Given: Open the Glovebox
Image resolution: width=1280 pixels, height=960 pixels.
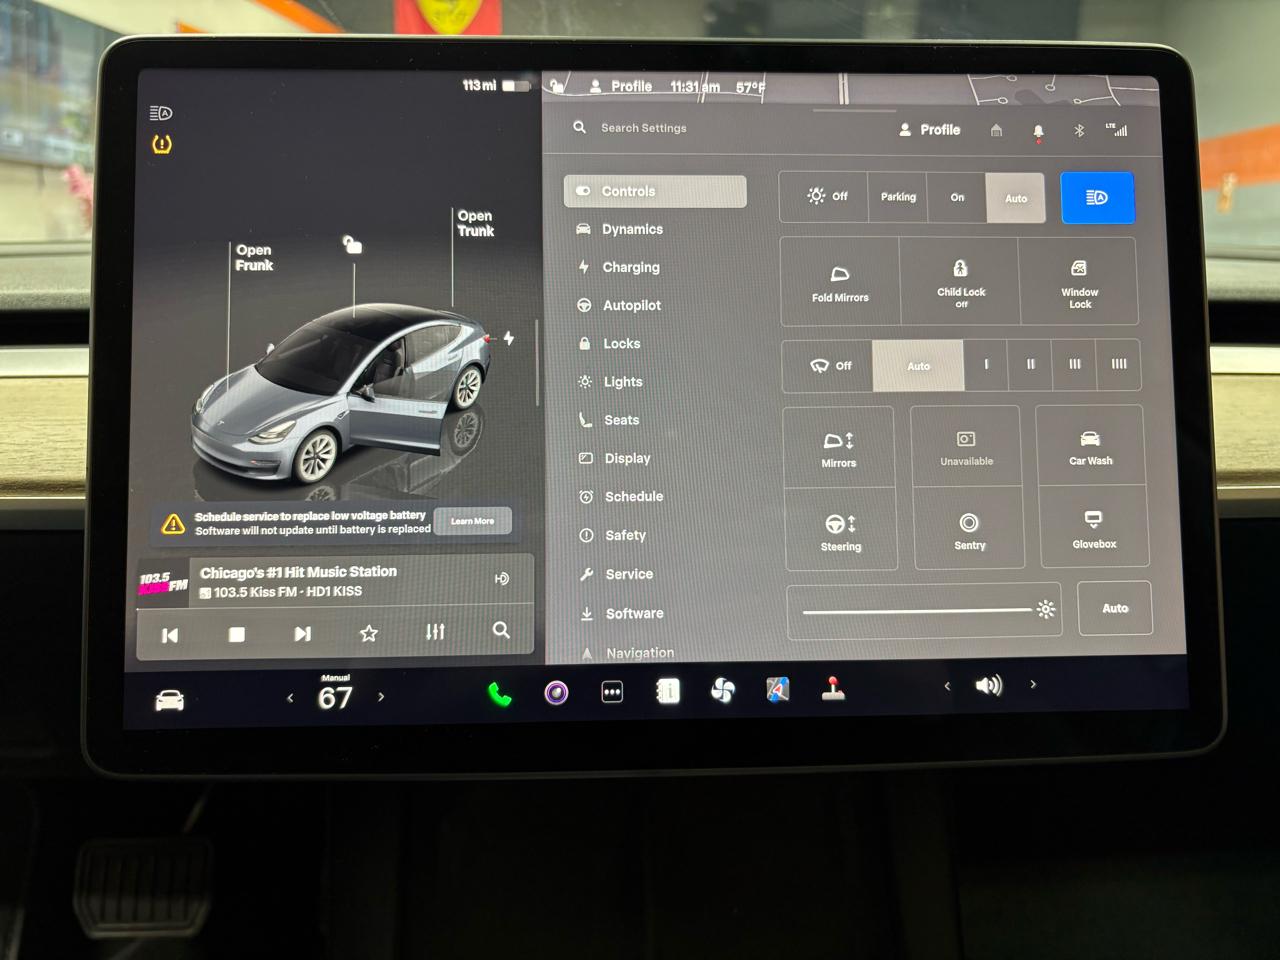Looking at the screenshot, I should tap(1093, 527).
